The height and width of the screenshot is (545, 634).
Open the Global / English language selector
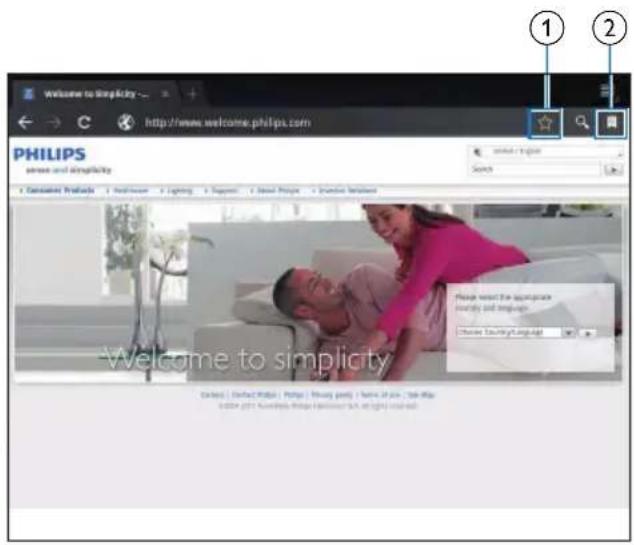pos(545,152)
